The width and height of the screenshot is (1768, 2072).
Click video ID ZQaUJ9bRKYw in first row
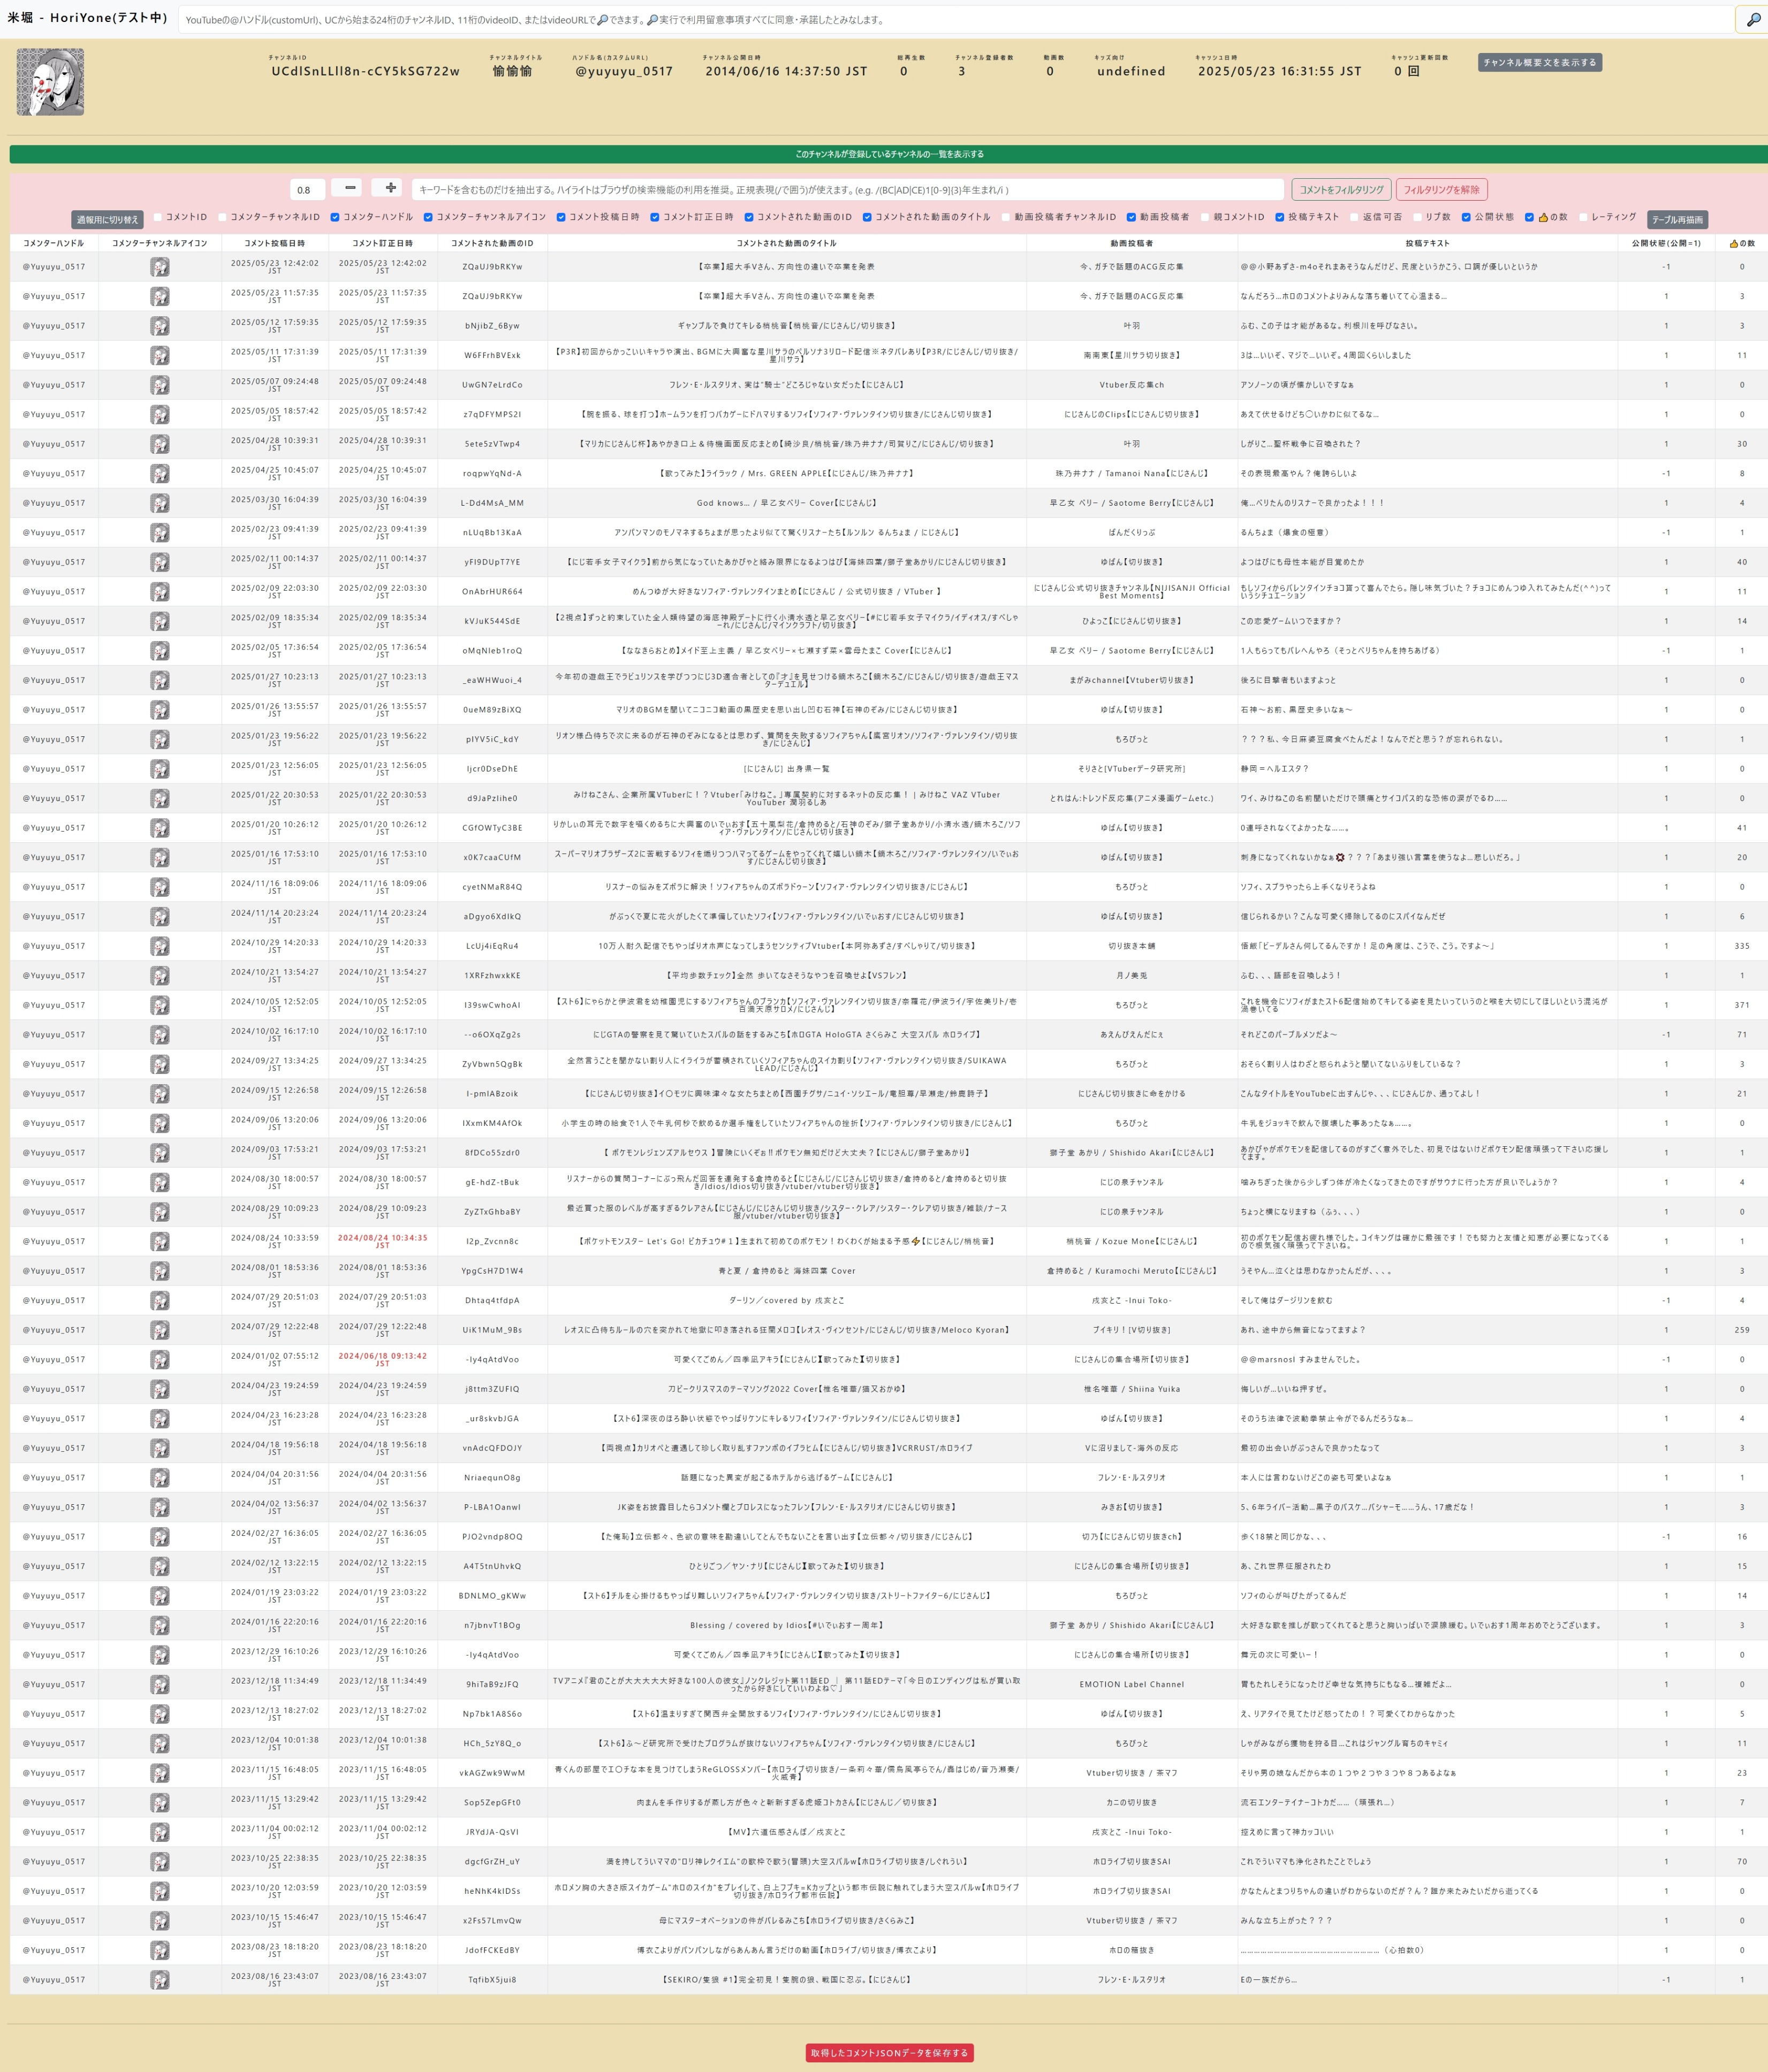tap(492, 267)
